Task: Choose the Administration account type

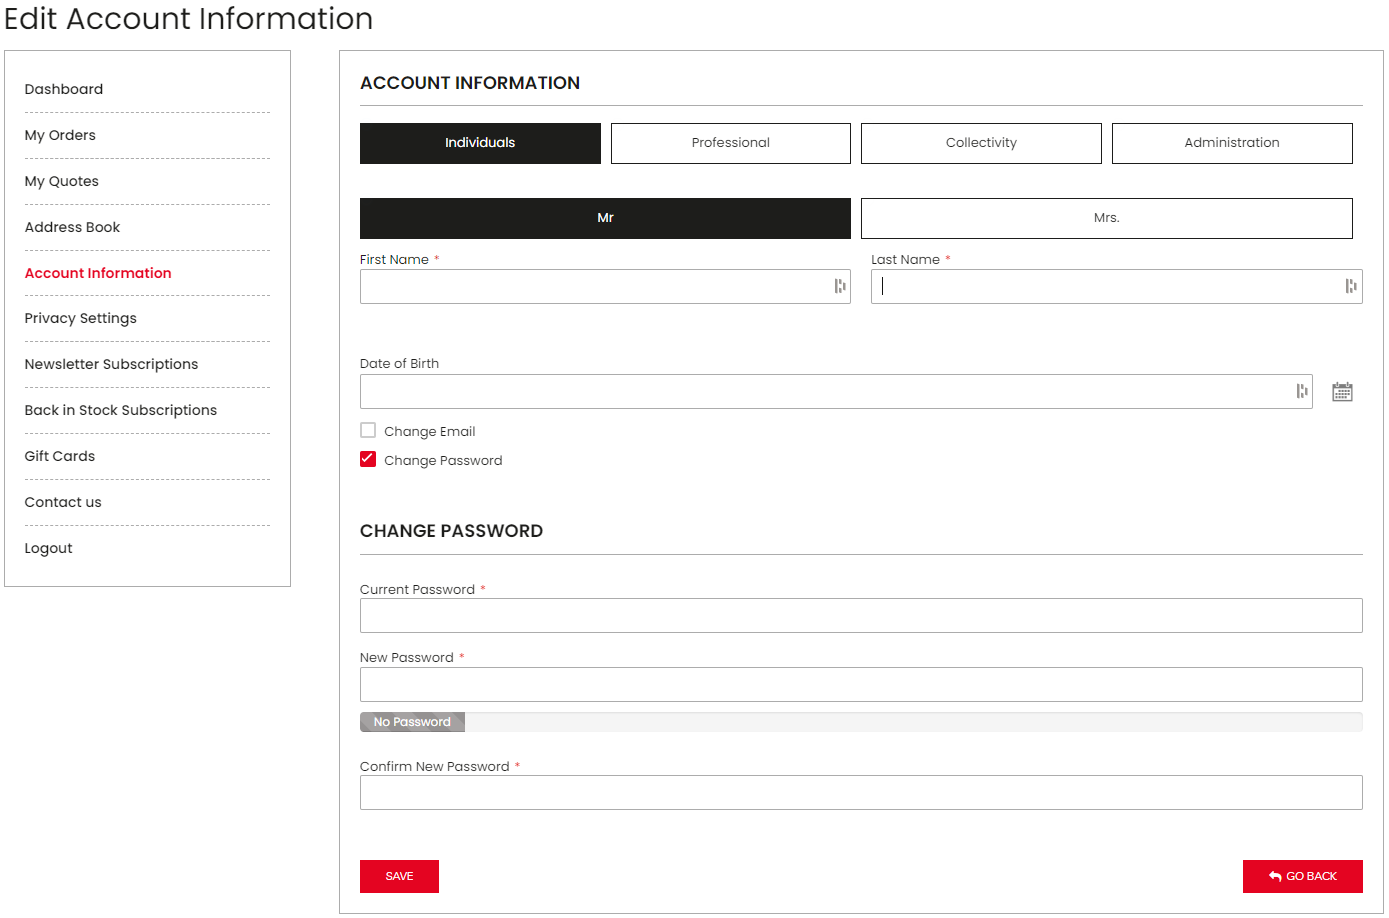Action: coord(1232,143)
